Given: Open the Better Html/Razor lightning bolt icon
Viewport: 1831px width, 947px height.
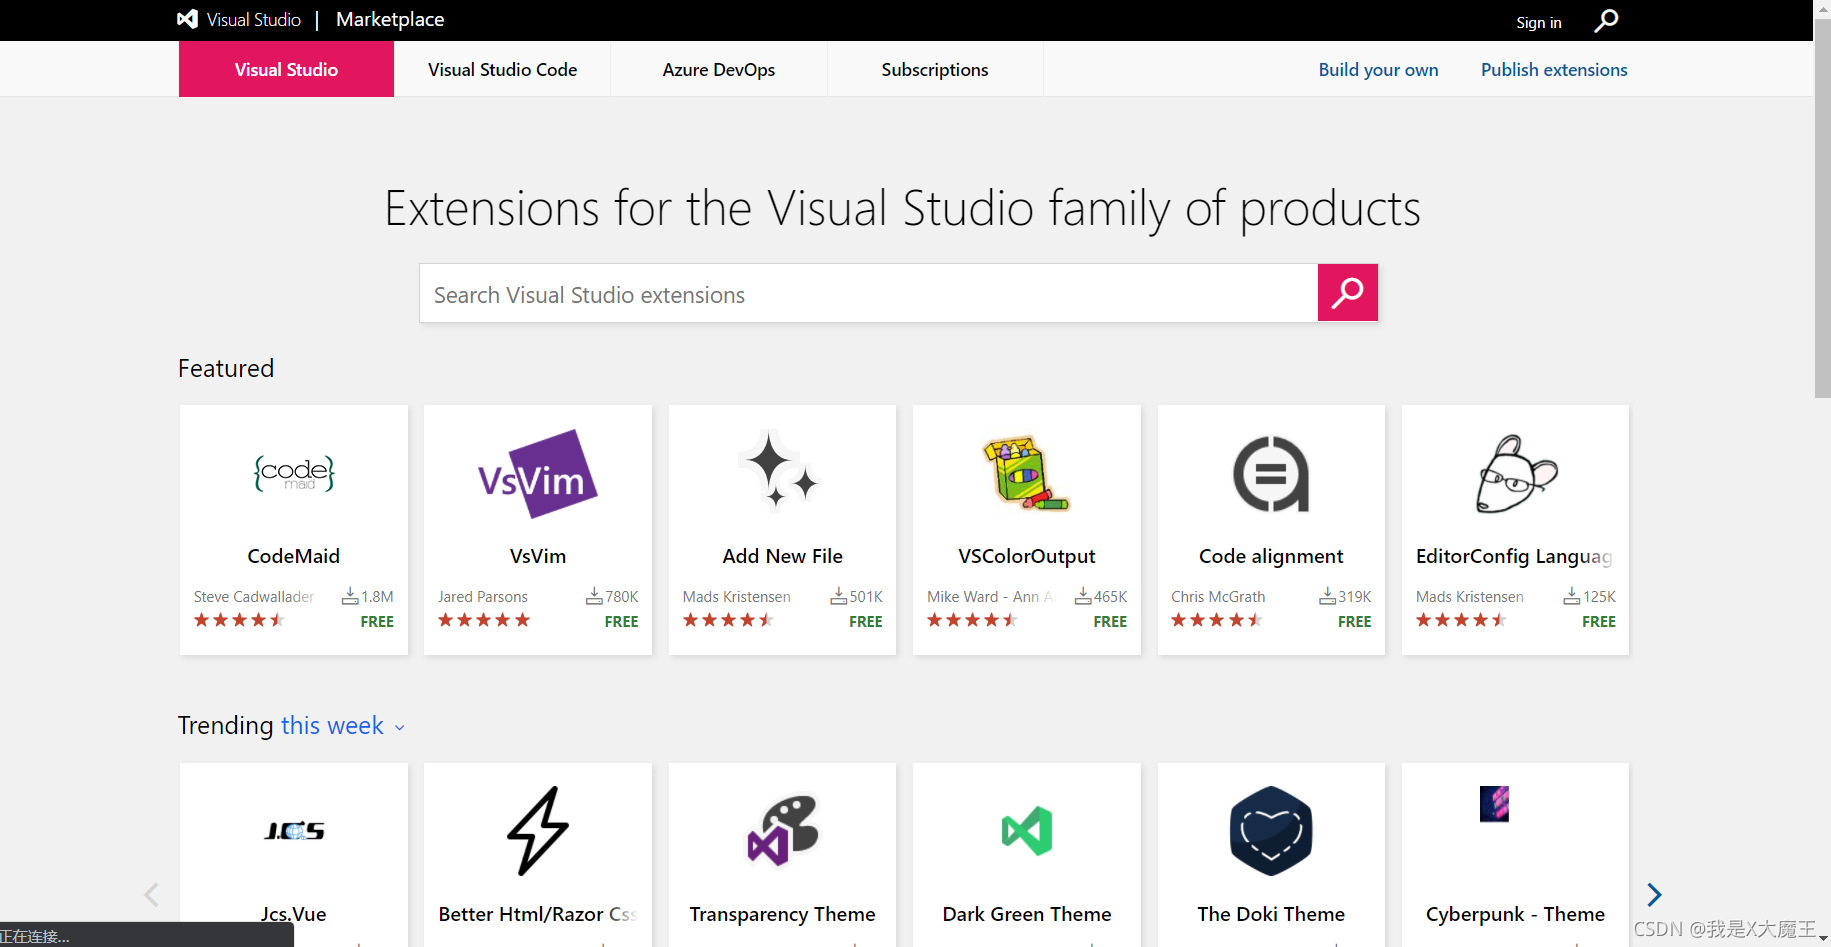Looking at the screenshot, I should pos(538,830).
